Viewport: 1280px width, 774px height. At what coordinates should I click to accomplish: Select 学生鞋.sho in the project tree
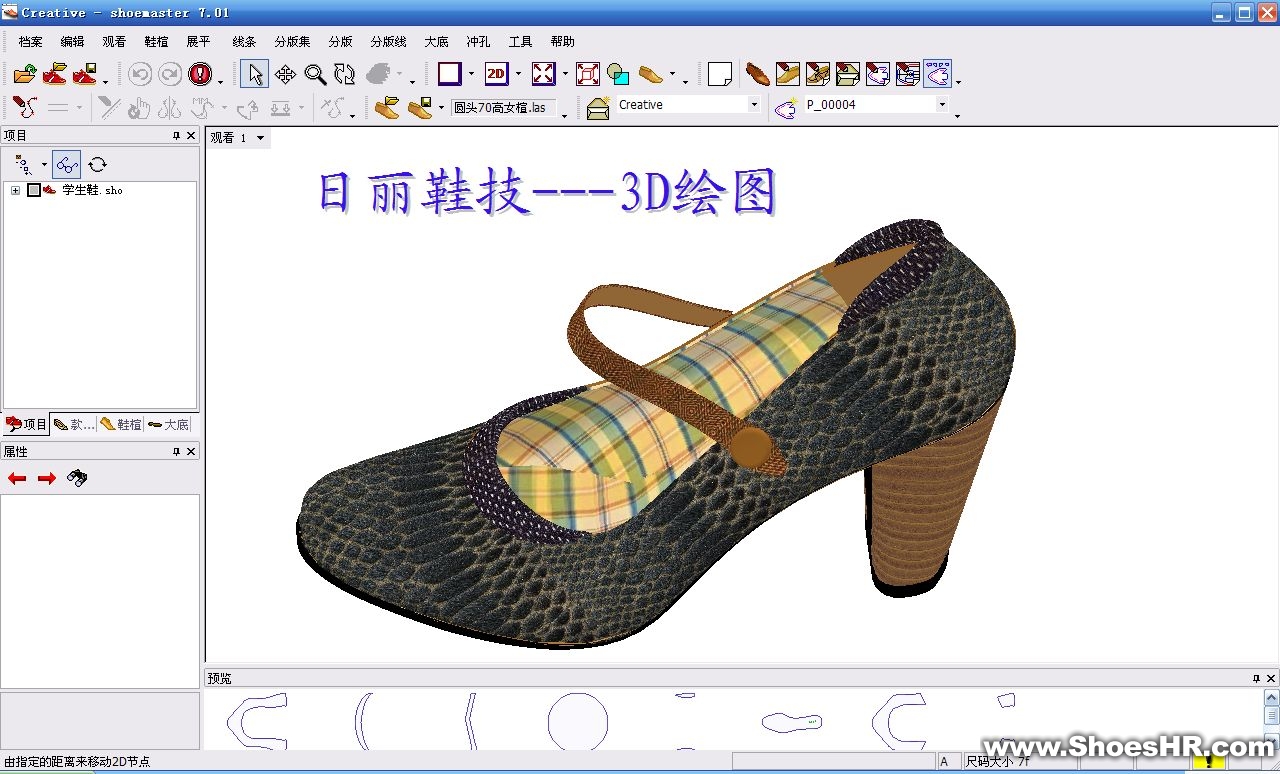[x=92, y=190]
